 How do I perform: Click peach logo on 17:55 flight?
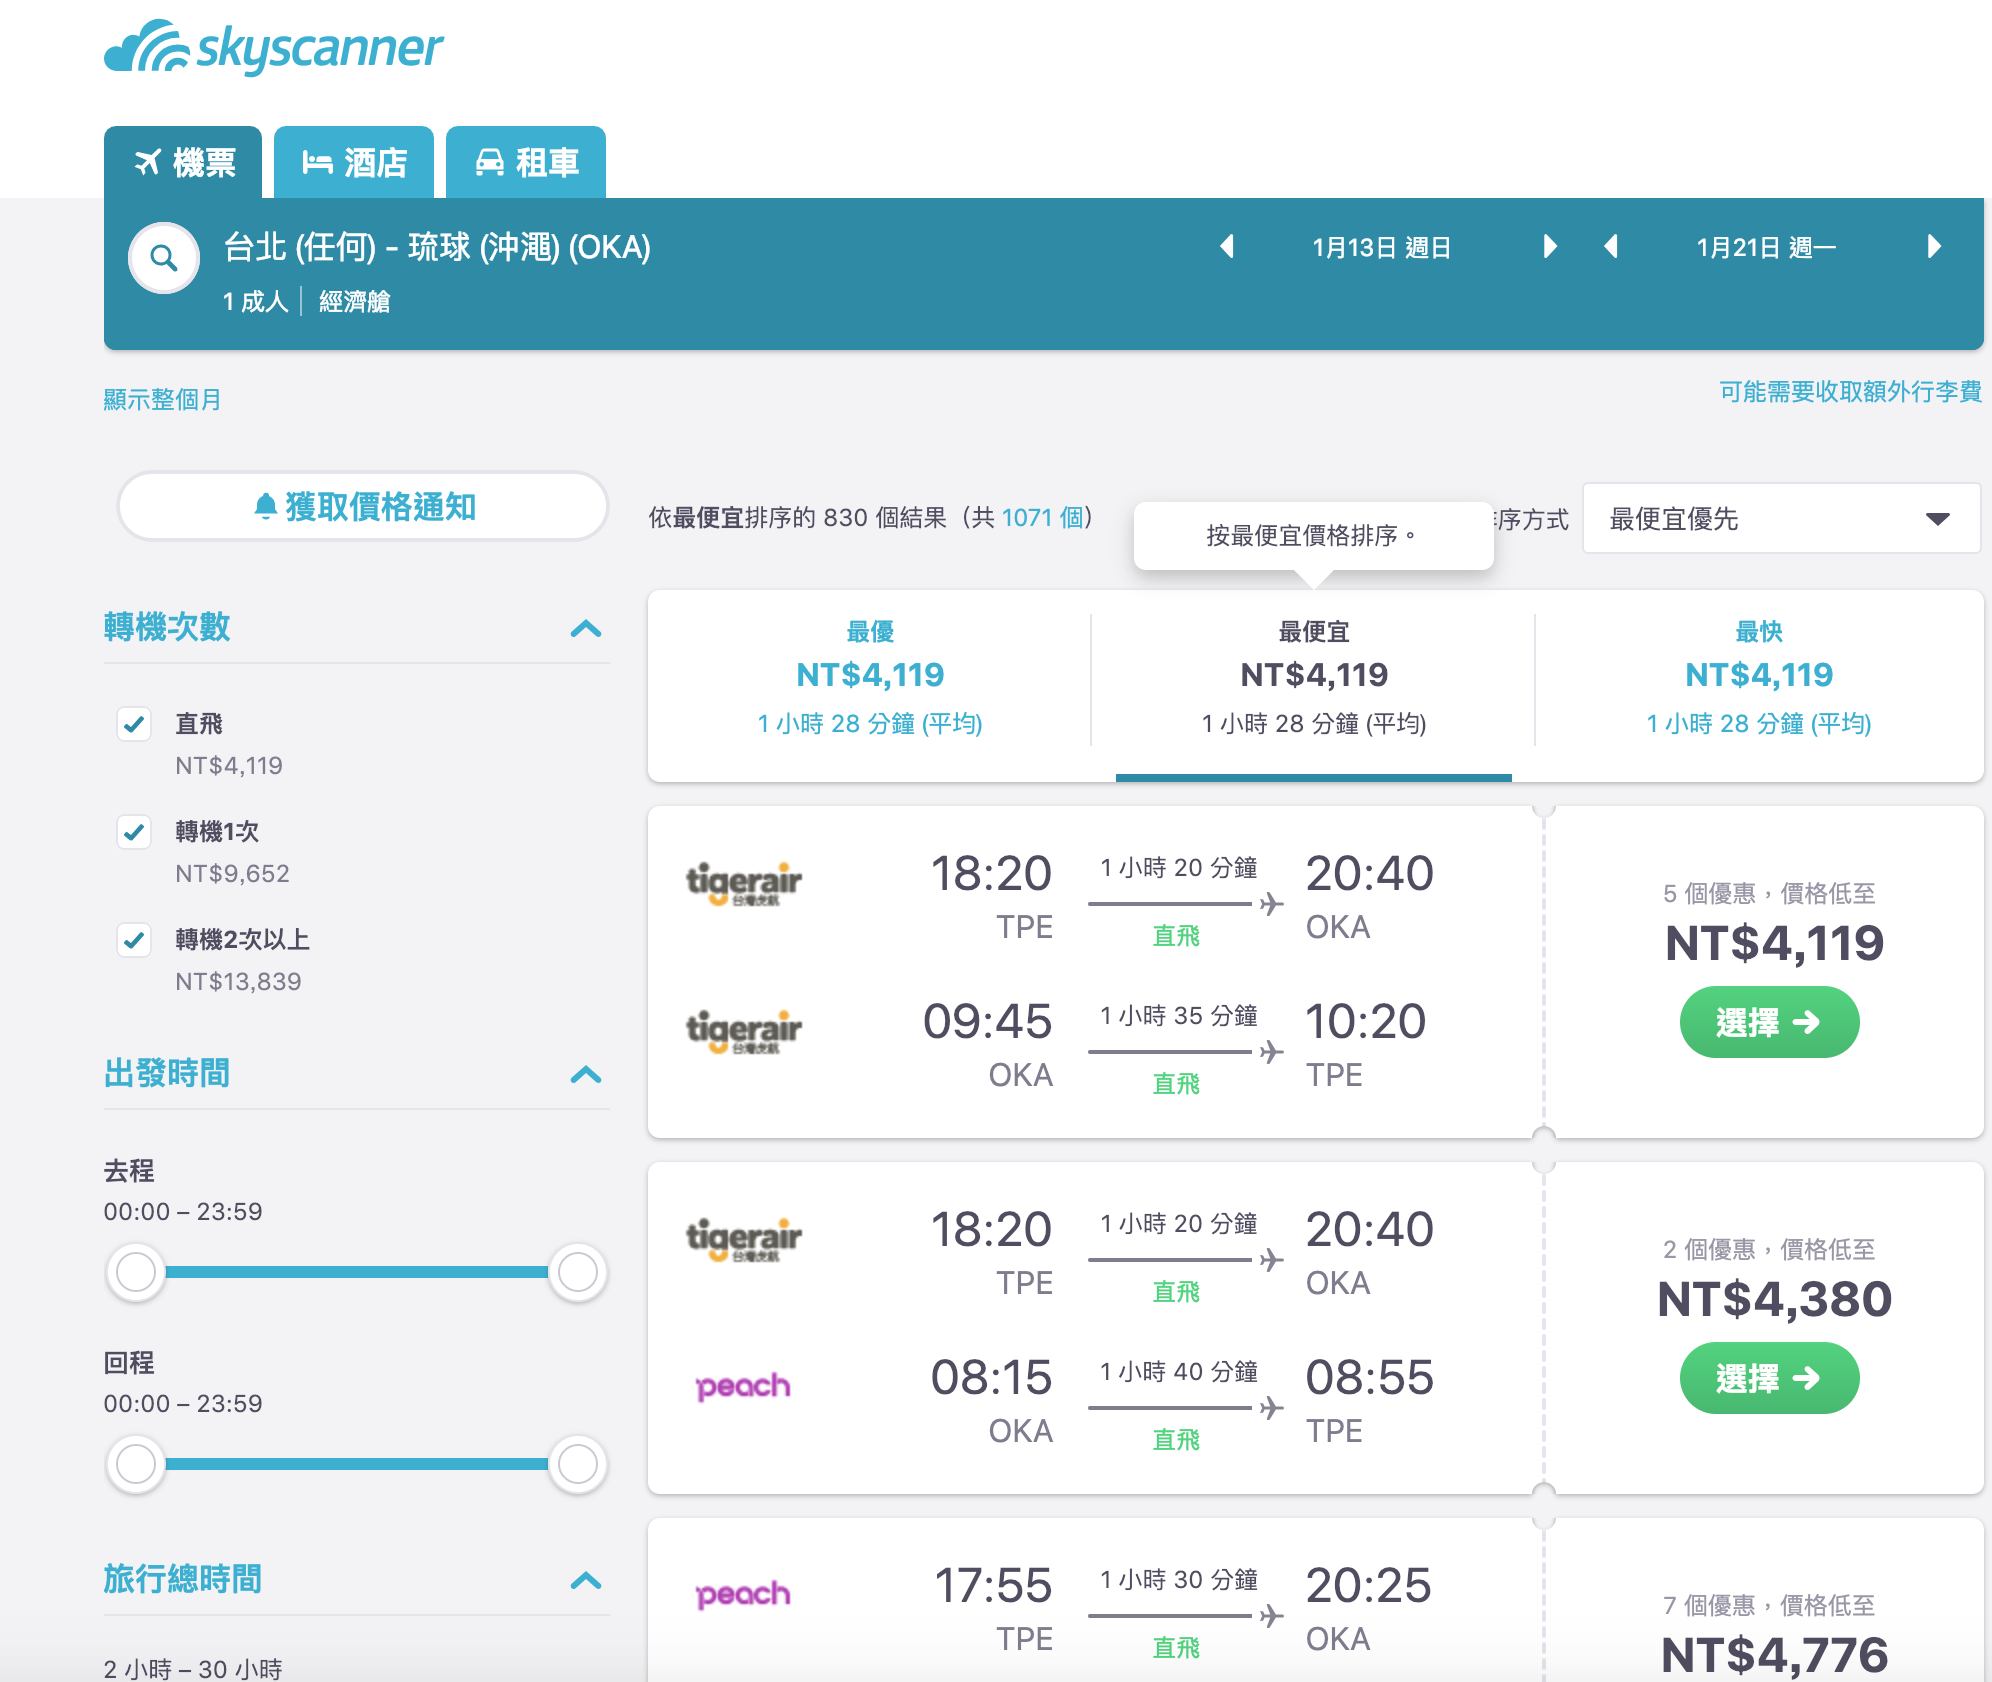(x=743, y=1594)
